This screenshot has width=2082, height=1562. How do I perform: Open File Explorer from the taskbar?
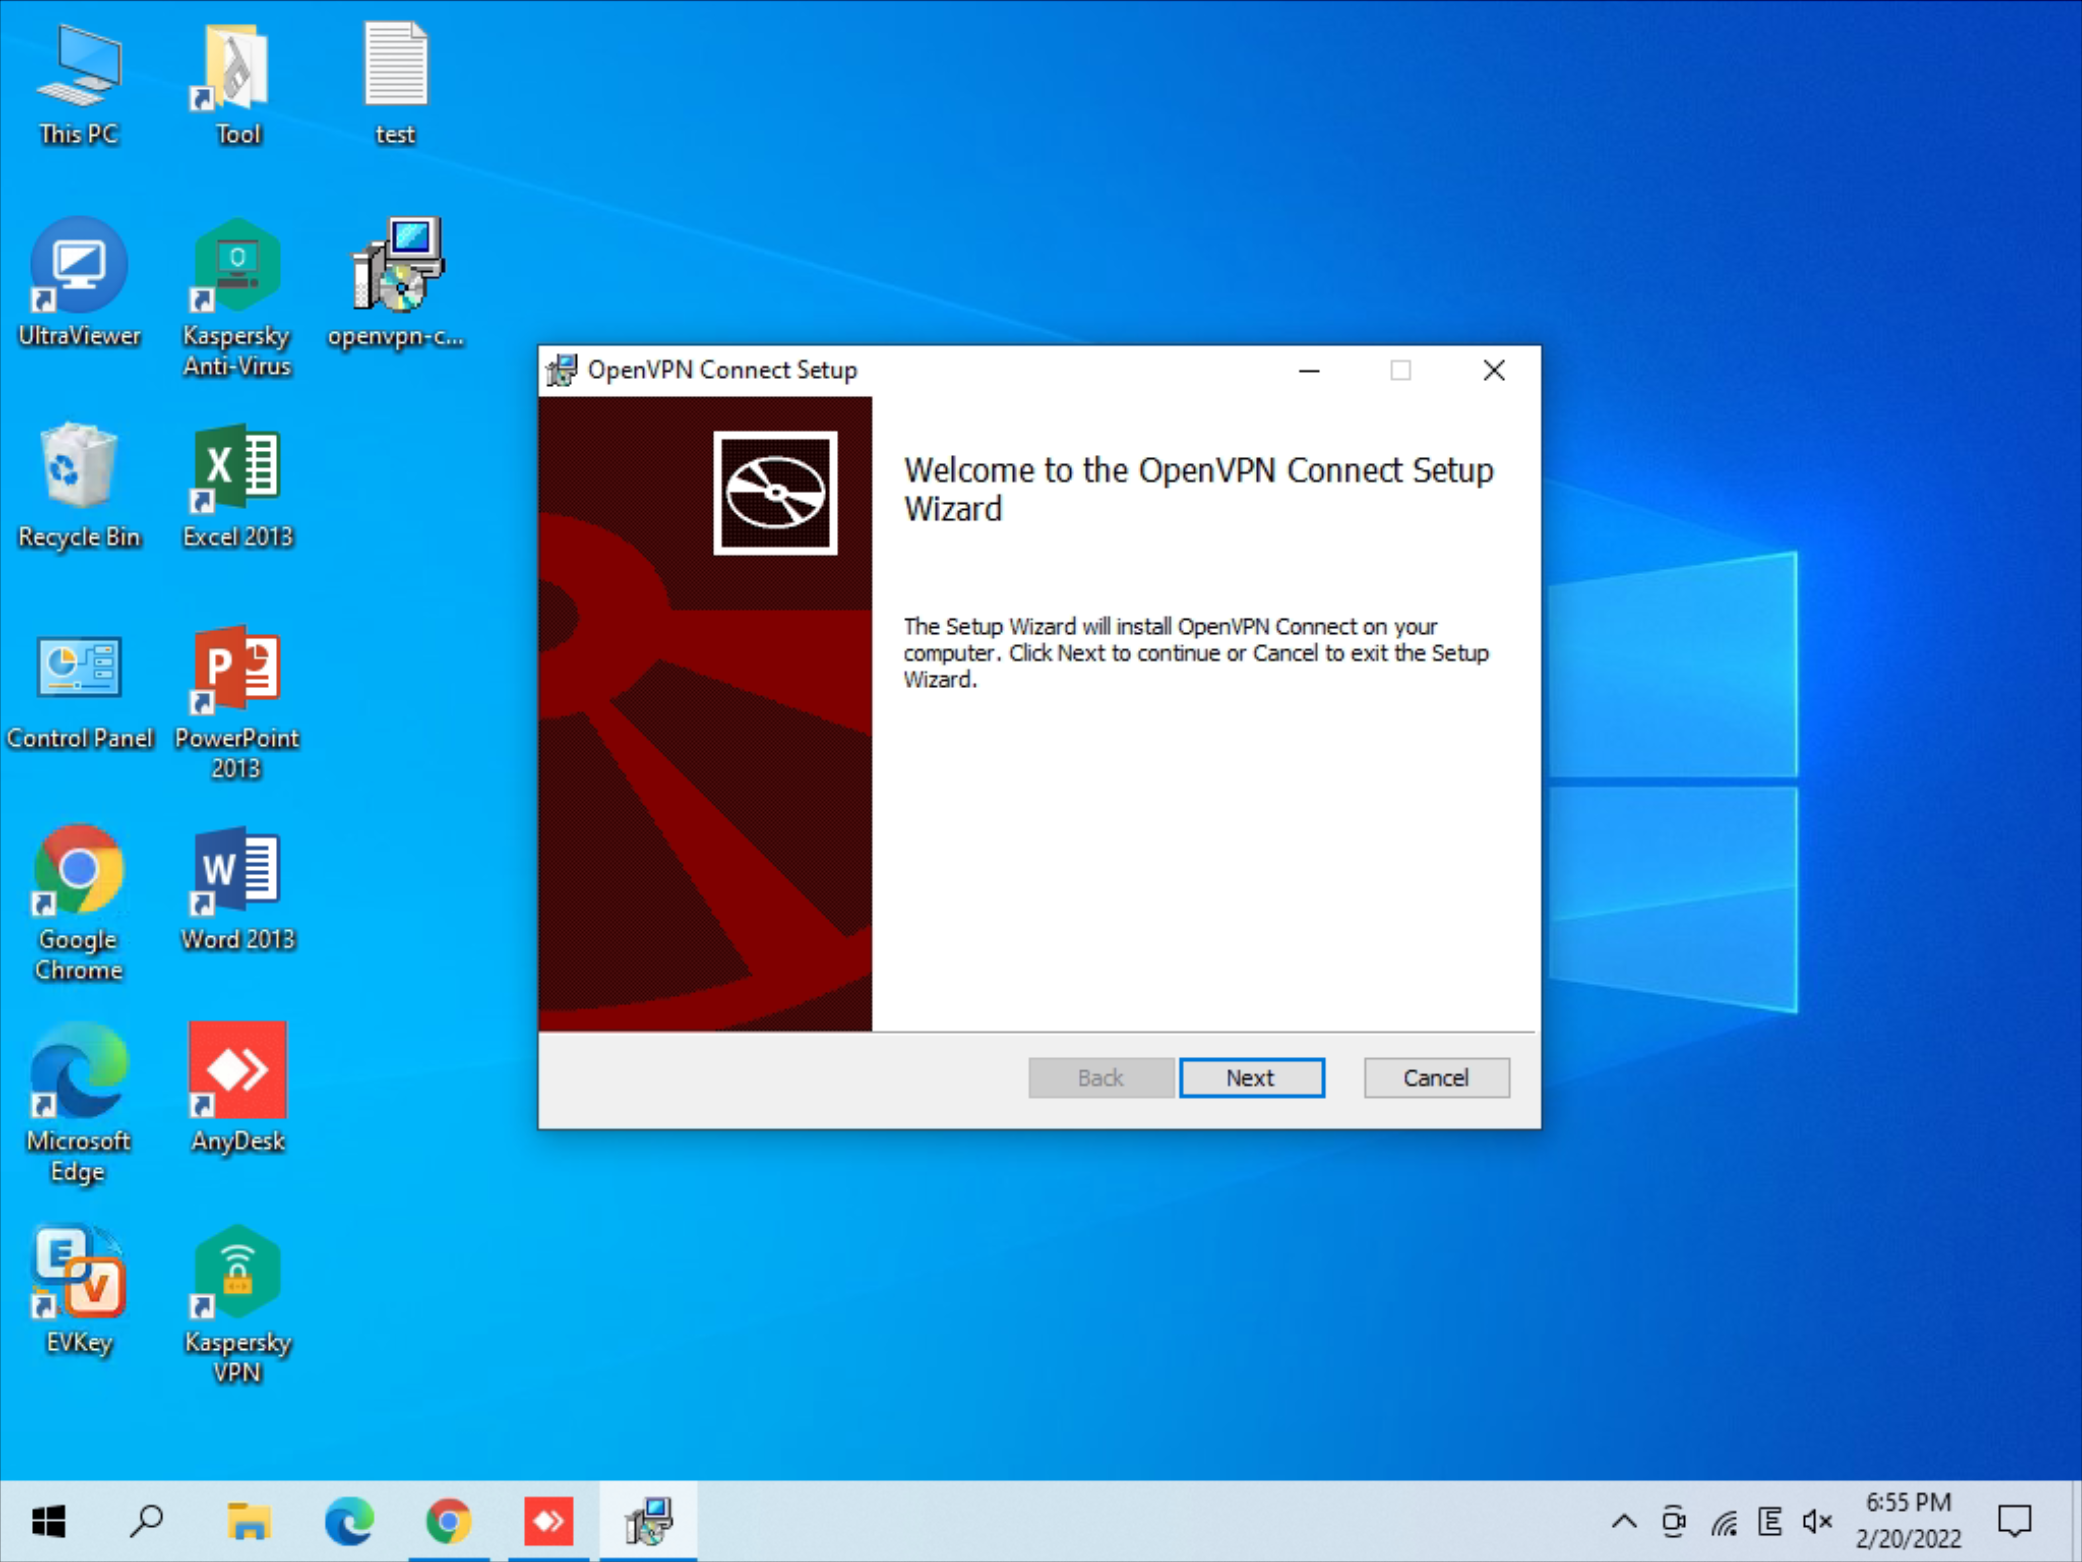[x=248, y=1521]
